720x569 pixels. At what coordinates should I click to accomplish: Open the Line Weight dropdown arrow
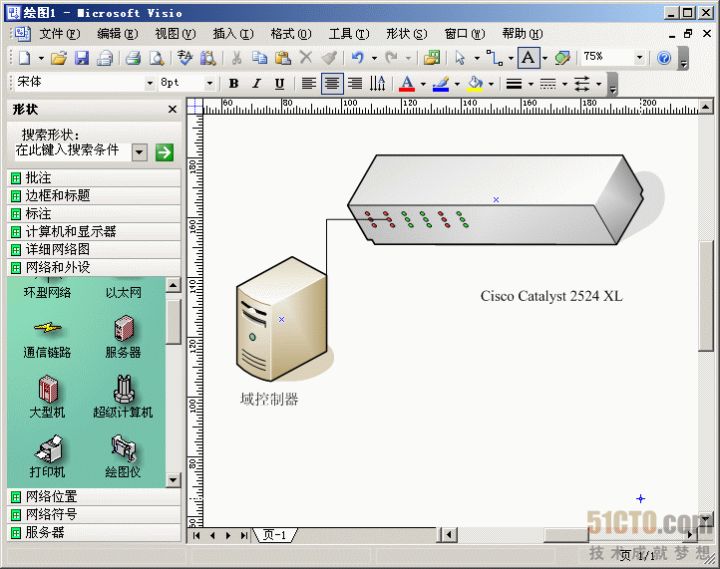click(x=531, y=84)
